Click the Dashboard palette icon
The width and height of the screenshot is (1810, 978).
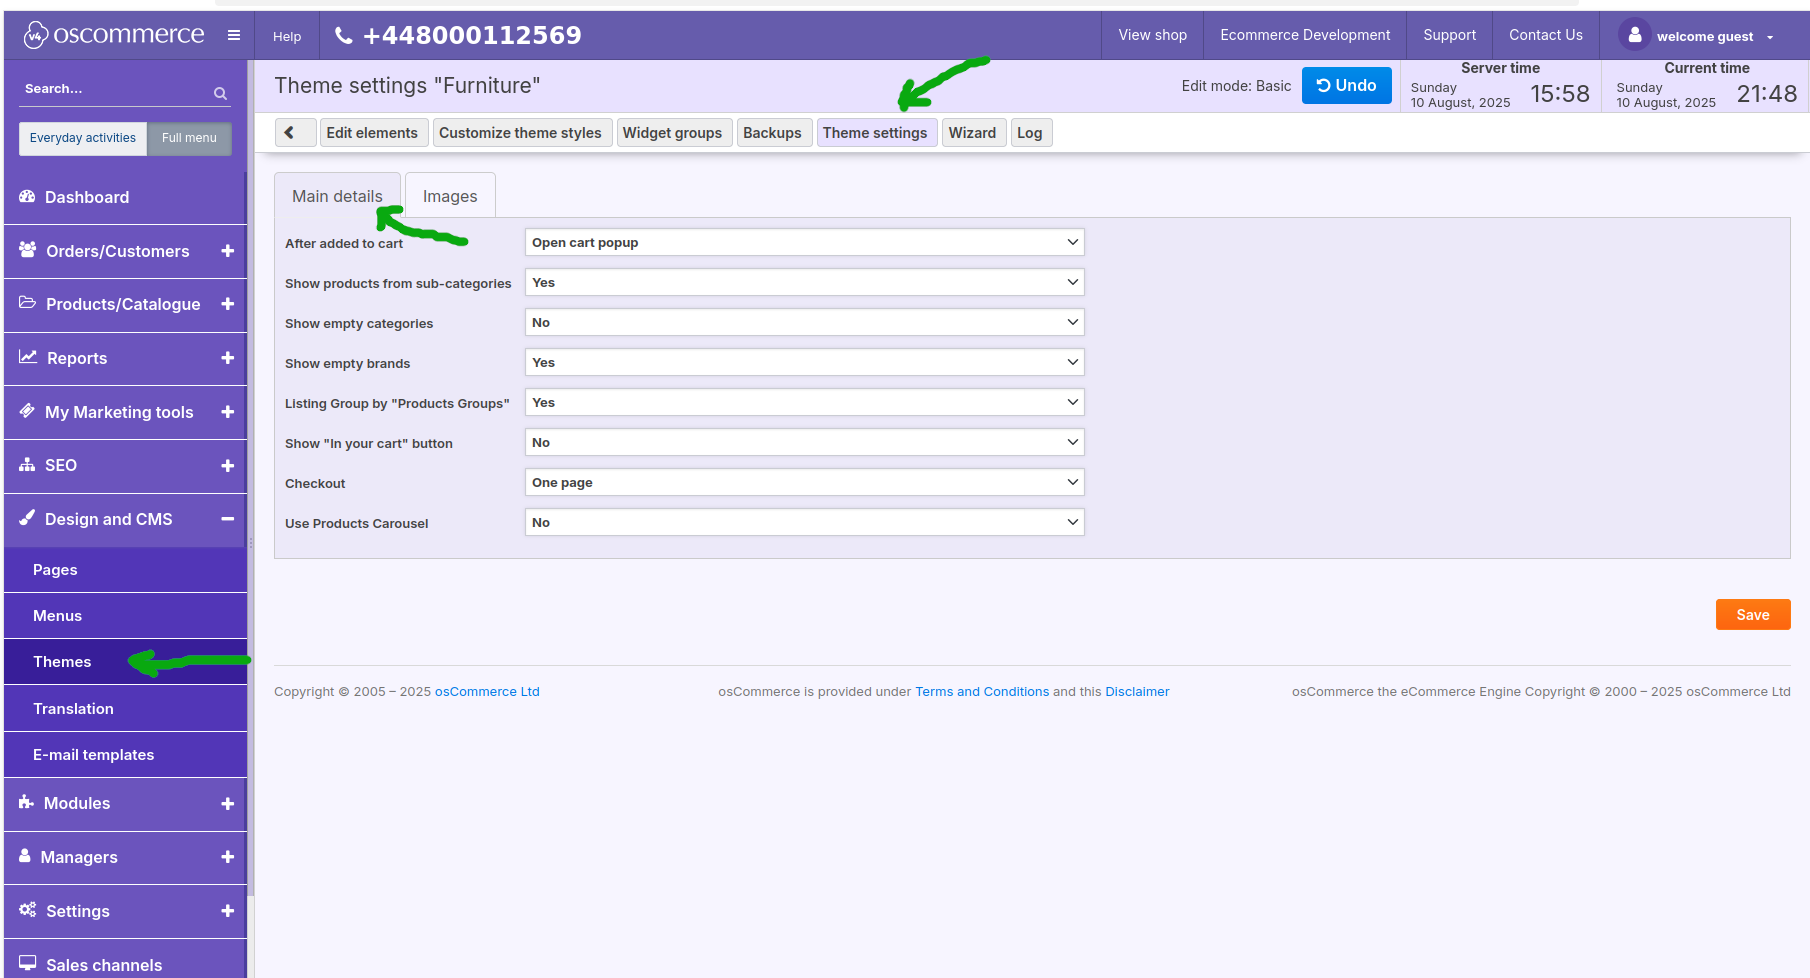pos(27,197)
